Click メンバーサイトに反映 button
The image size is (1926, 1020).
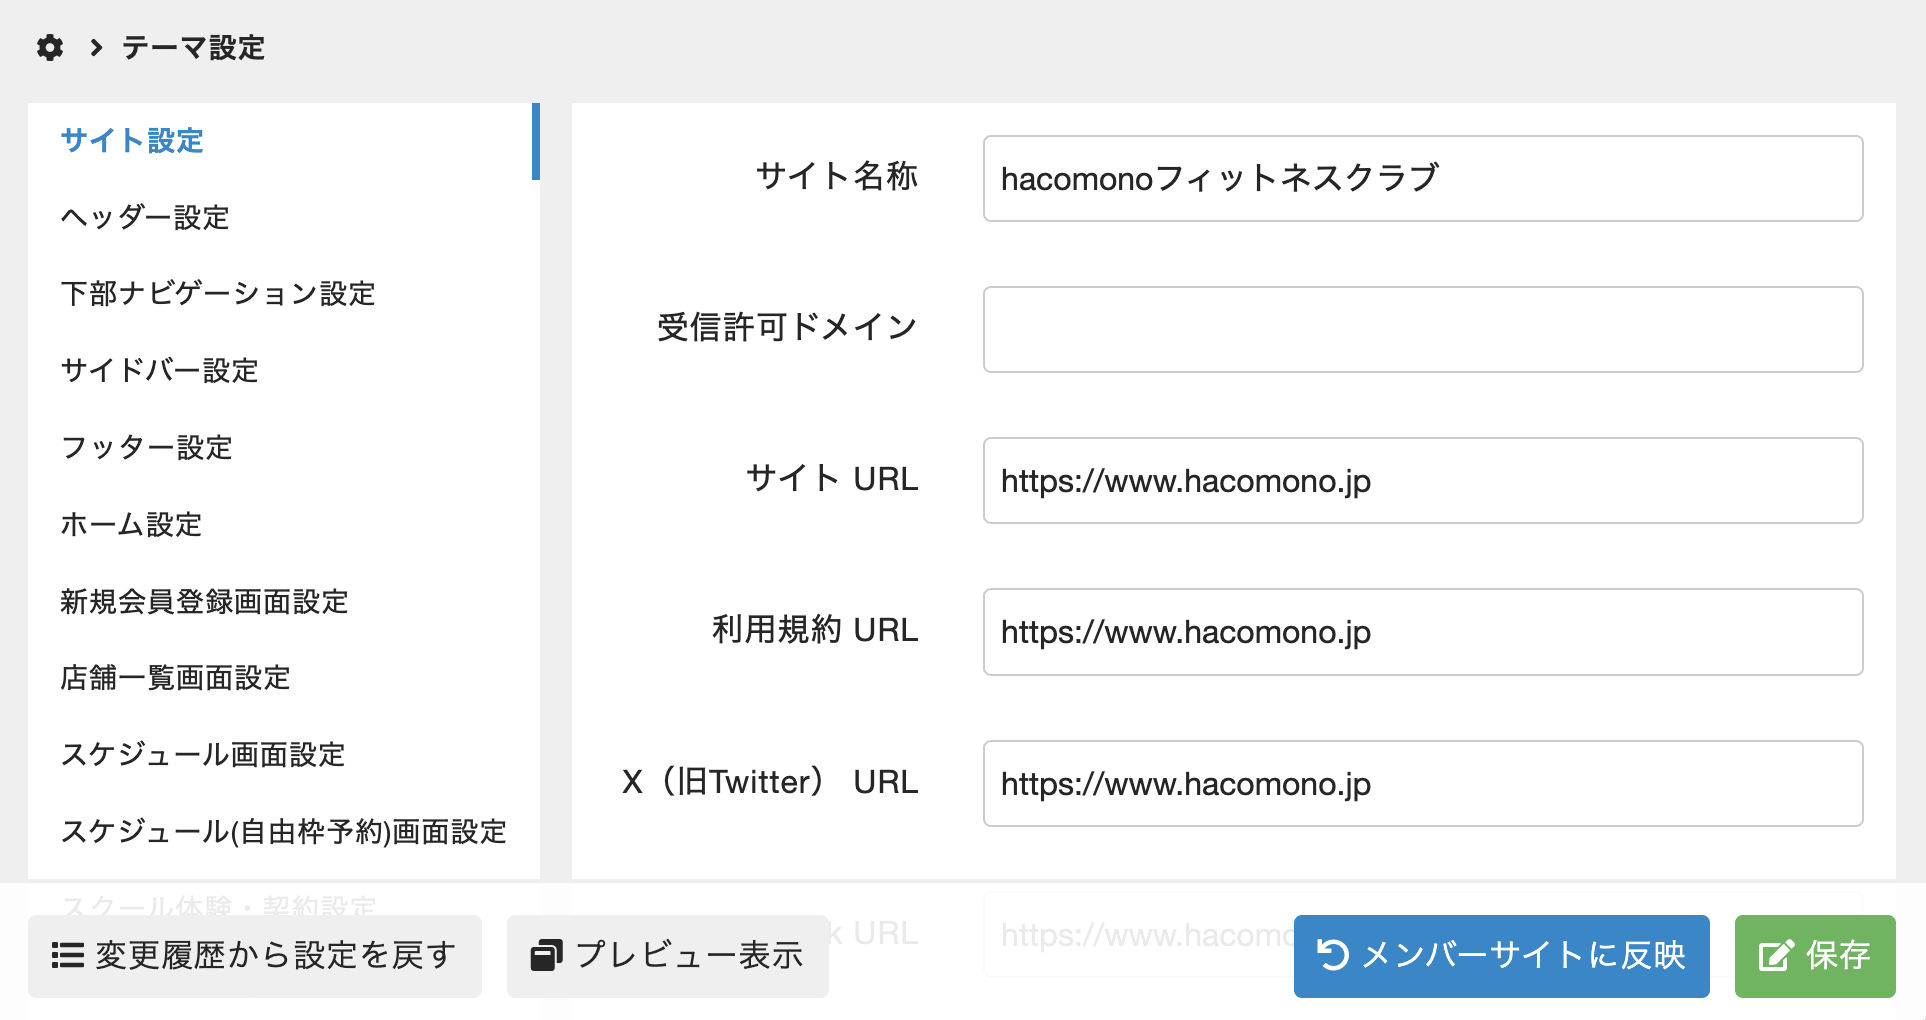coord(1502,956)
